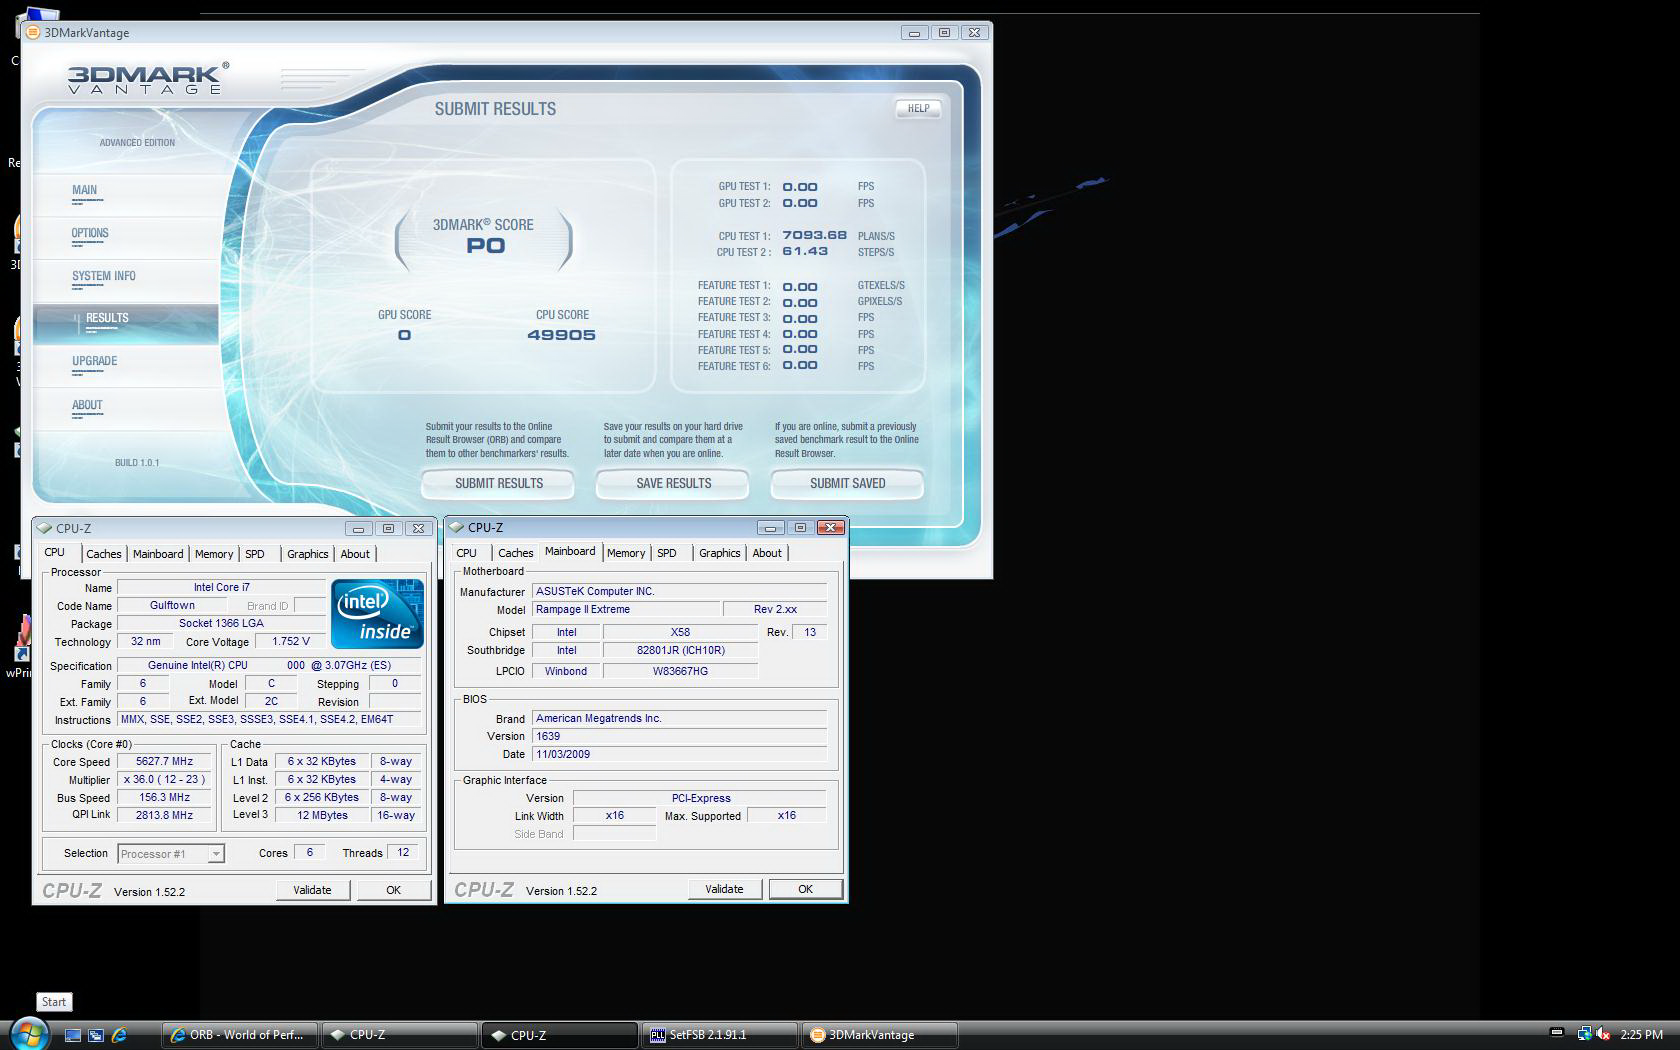Click the network tray icon
The width and height of the screenshot is (1680, 1050).
tap(1584, 1034)
